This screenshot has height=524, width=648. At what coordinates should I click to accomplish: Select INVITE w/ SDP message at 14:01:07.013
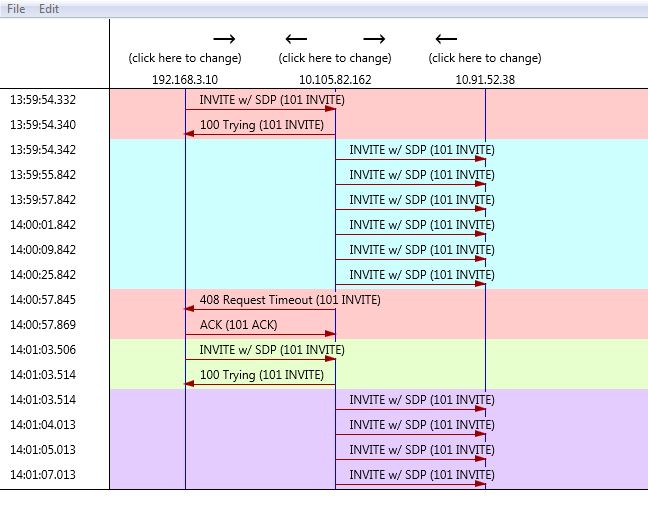pyautogui.click(x=422, y=475)
